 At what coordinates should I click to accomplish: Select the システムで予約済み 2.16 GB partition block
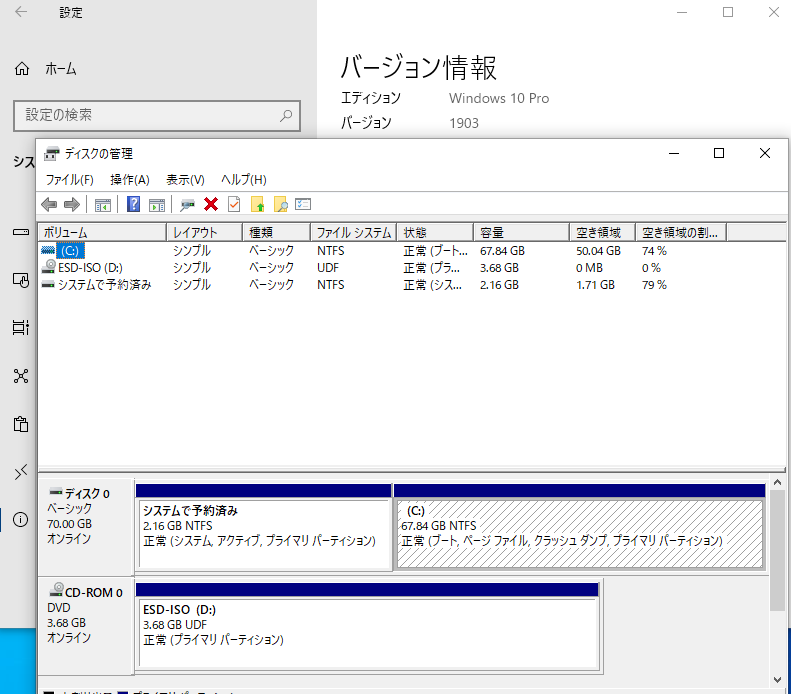264,528
